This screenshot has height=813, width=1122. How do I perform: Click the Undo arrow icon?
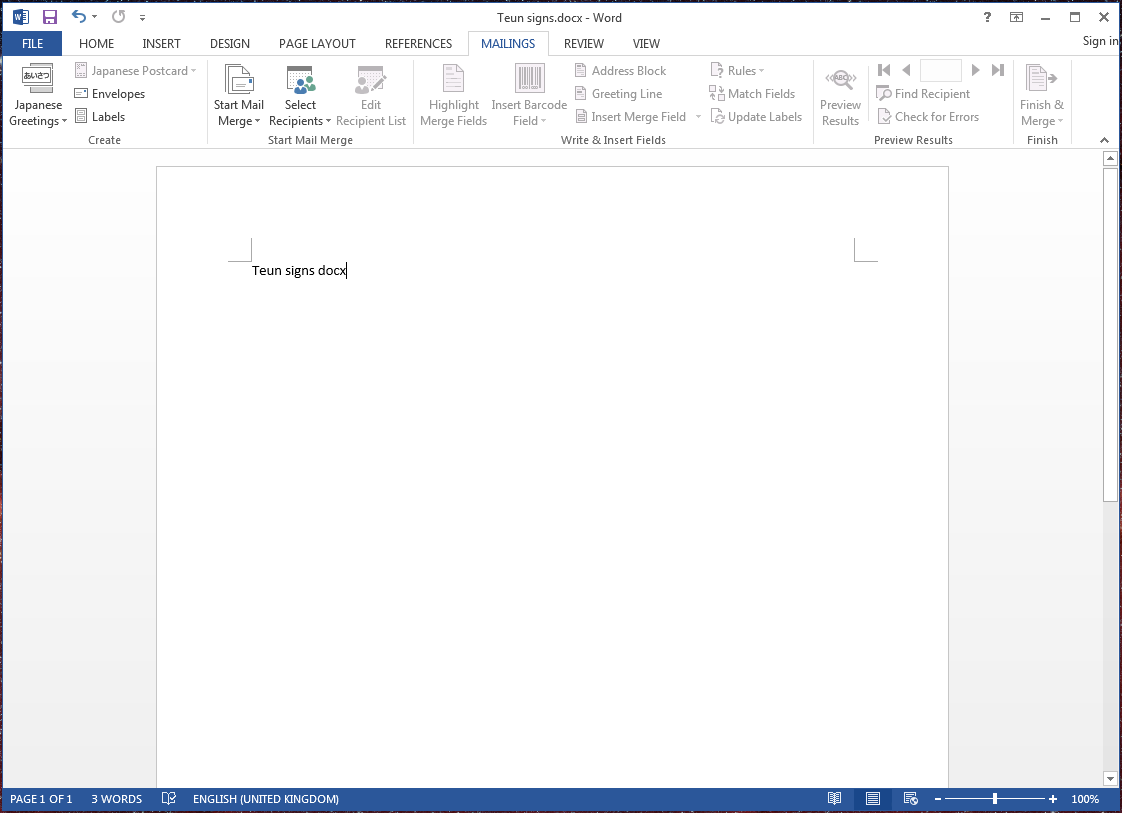tap(79, 17)
